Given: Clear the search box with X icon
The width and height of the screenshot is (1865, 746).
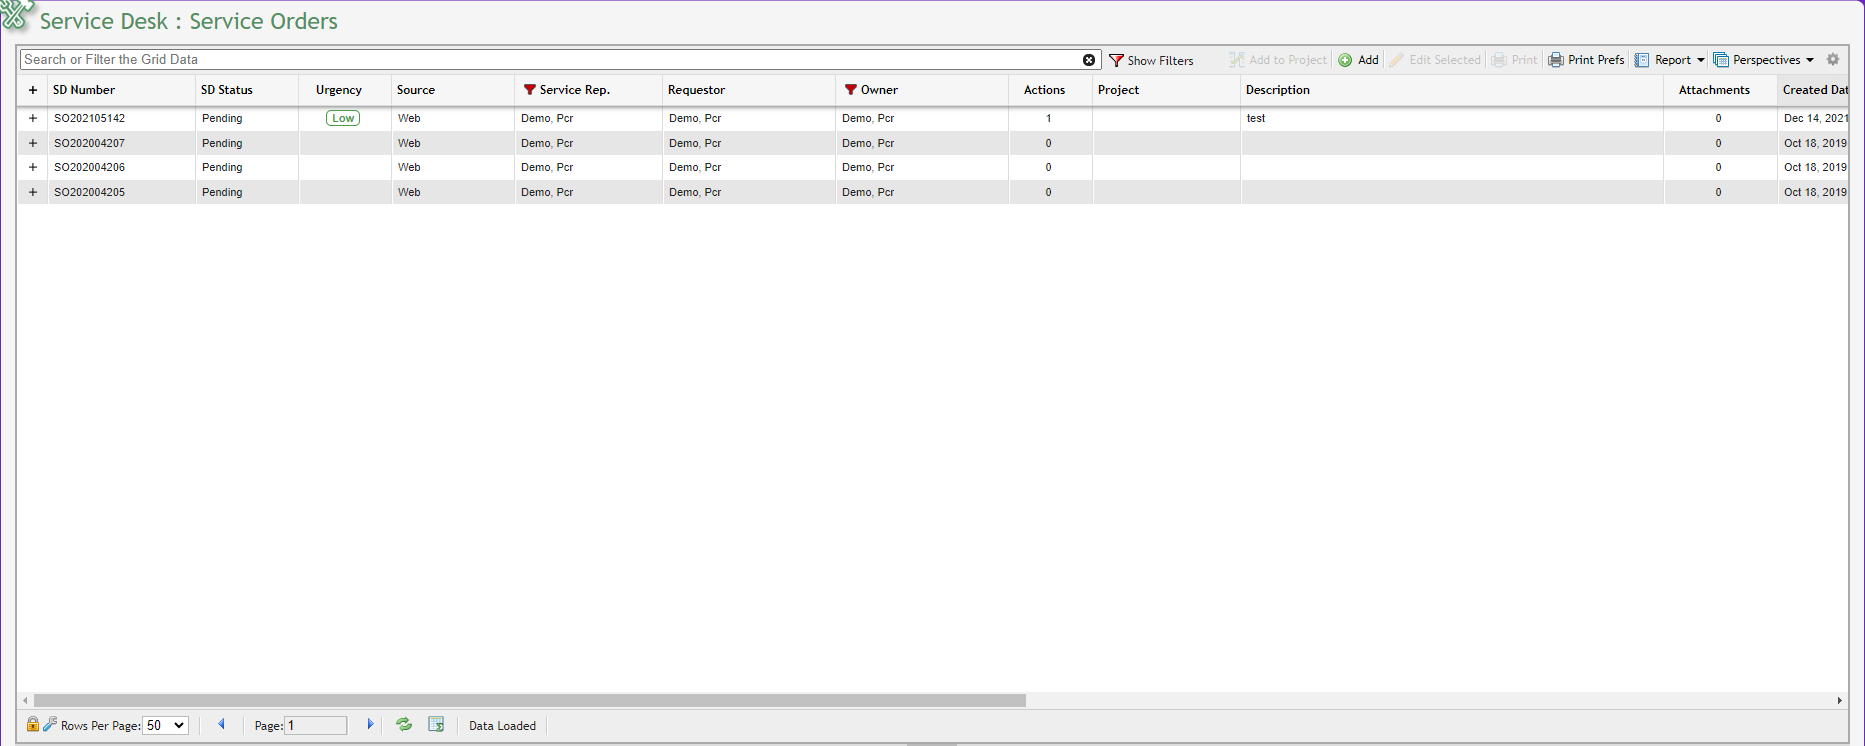Looking at the screenshot, I should (1088, 60).
